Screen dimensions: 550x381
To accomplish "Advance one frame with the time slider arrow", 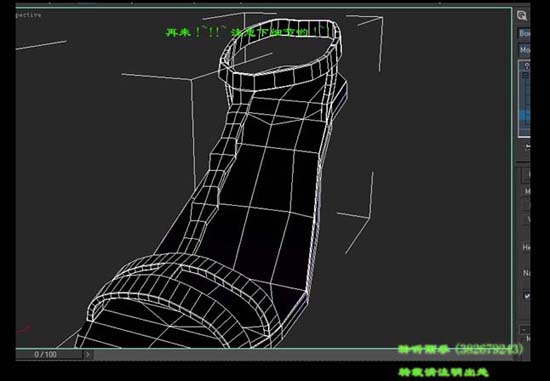I will [x=88, y=355].
